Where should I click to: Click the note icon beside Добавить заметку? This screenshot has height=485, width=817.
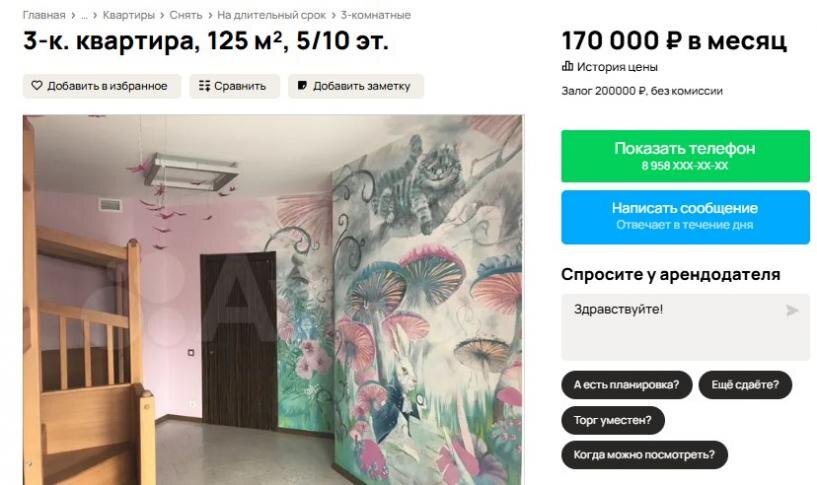click(302, 85)
